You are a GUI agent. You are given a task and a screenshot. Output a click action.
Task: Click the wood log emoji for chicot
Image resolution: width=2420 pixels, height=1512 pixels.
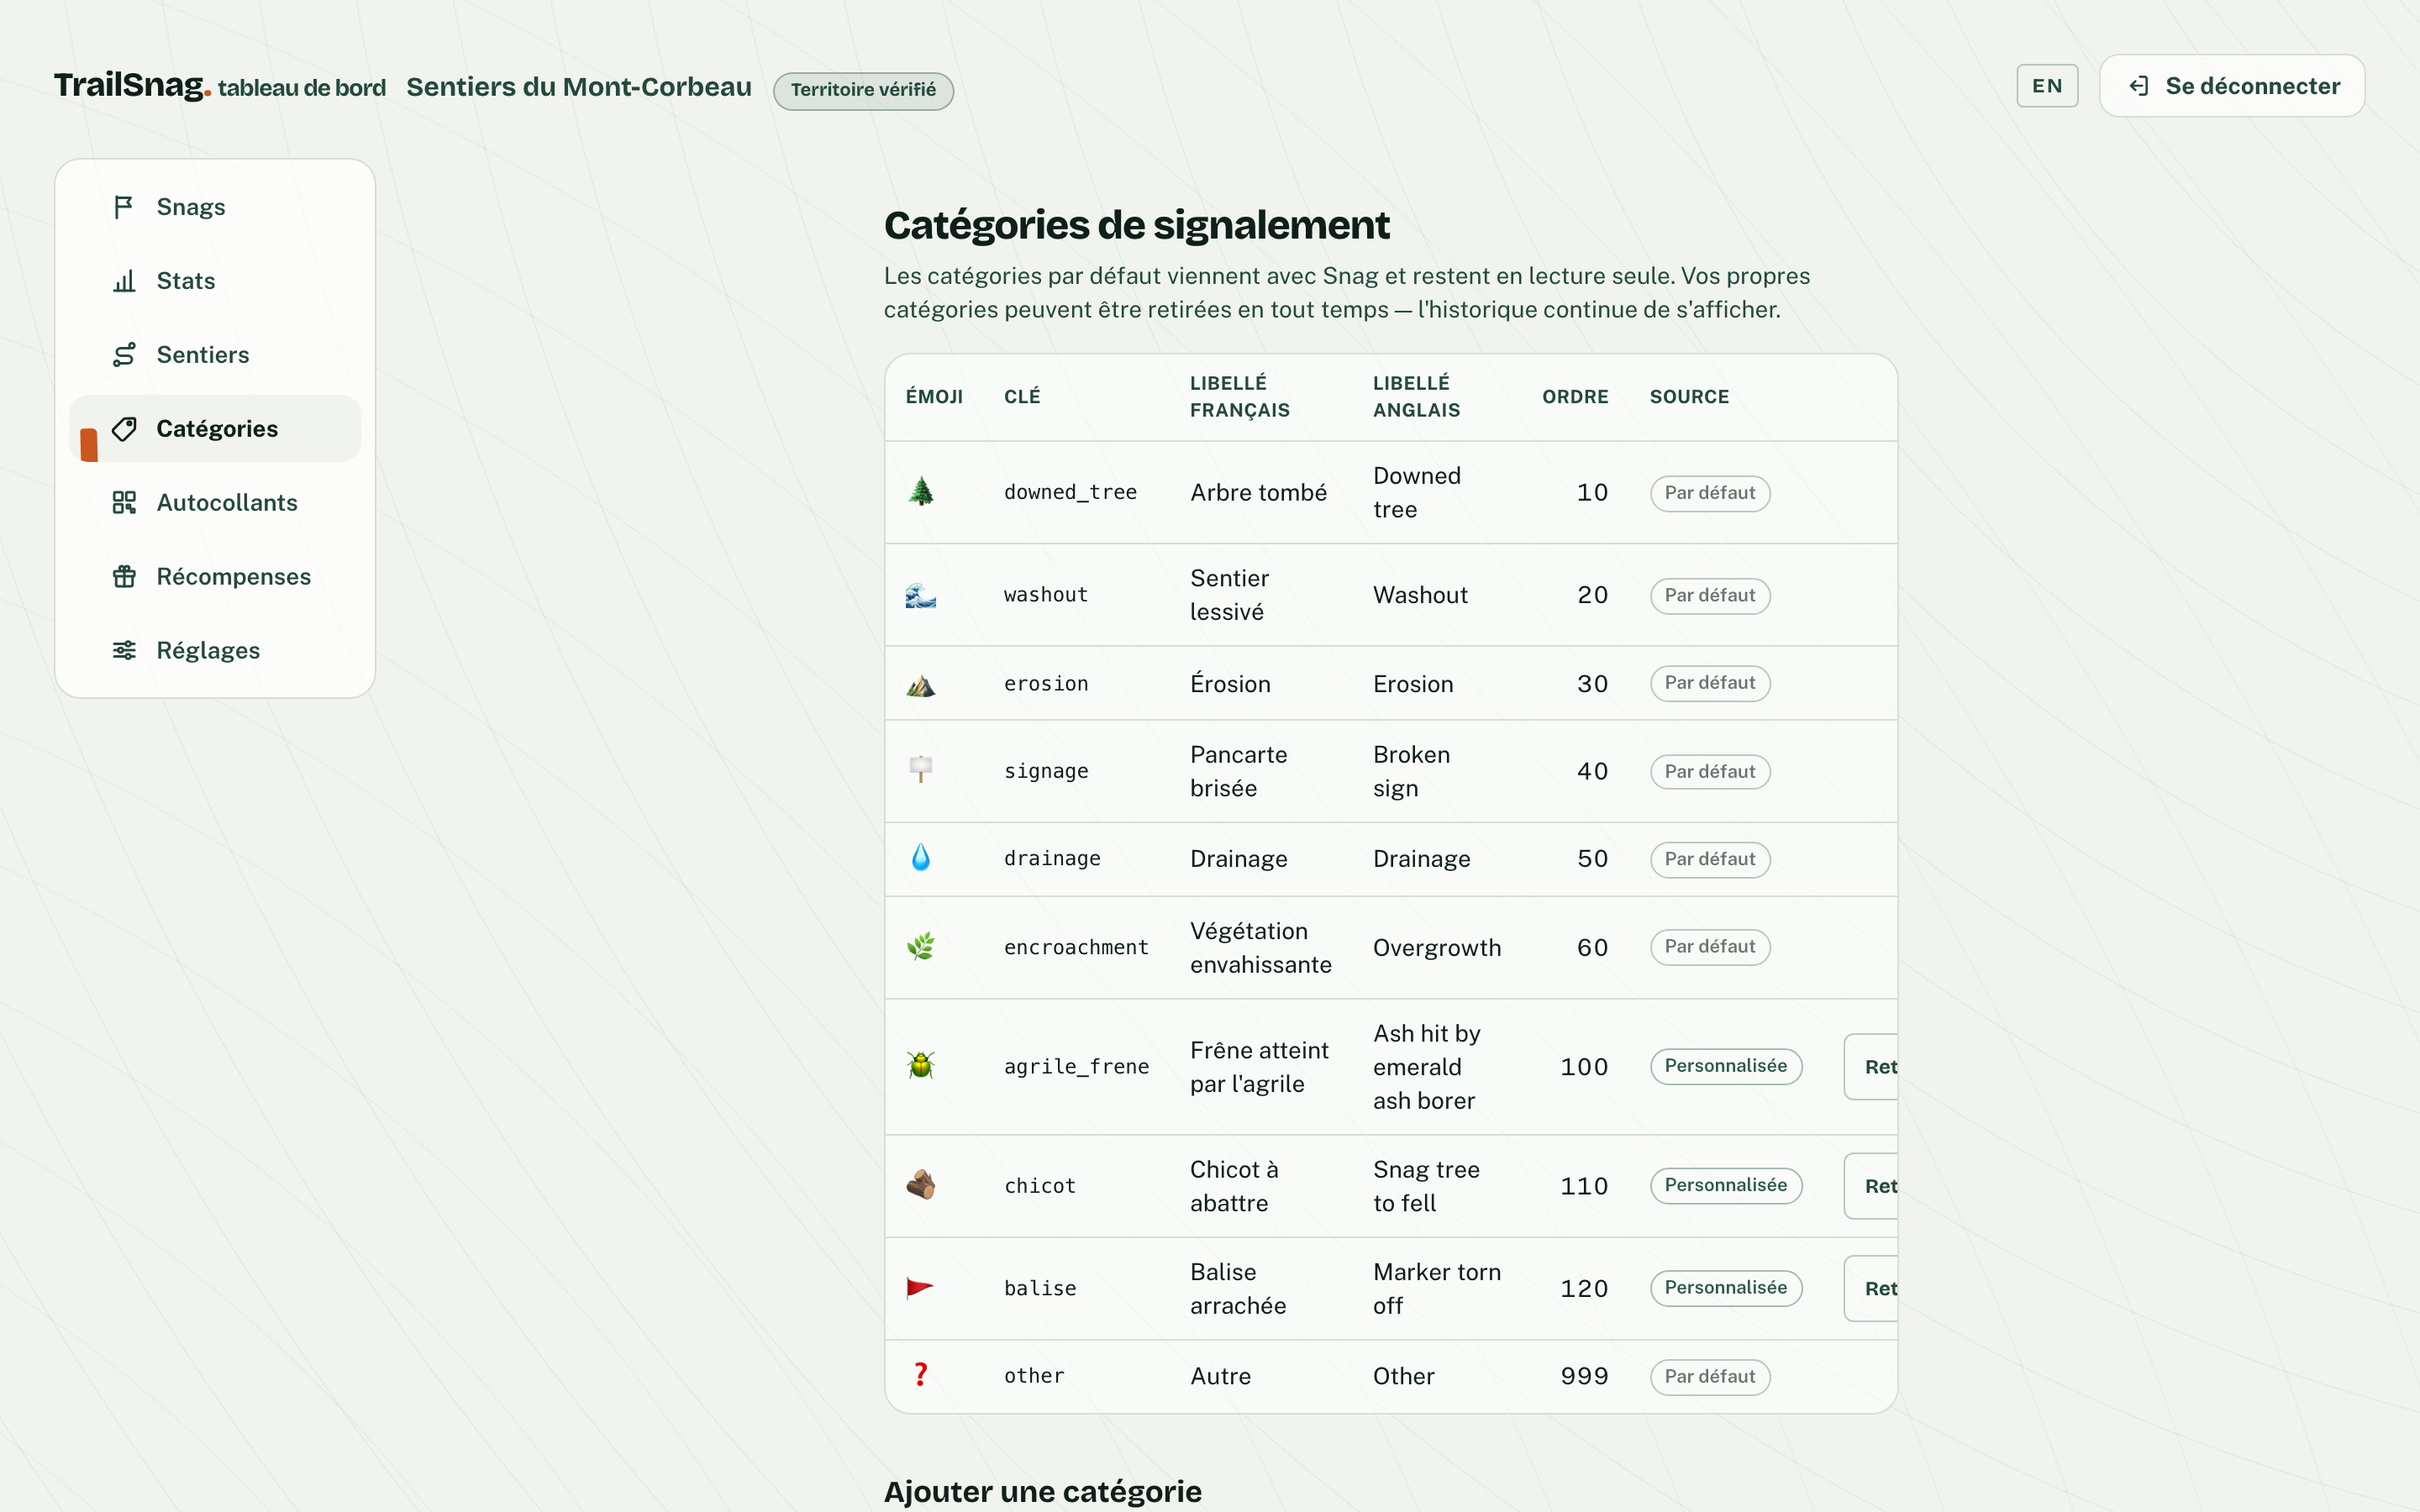(921, 1185)
